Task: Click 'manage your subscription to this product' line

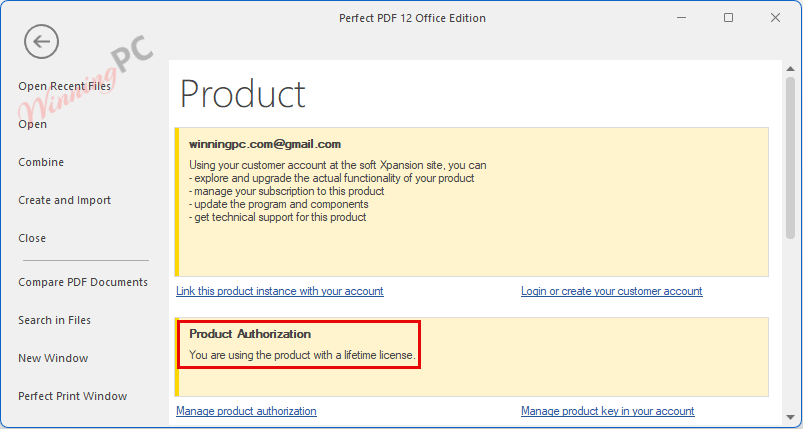Action: [287, 191]
